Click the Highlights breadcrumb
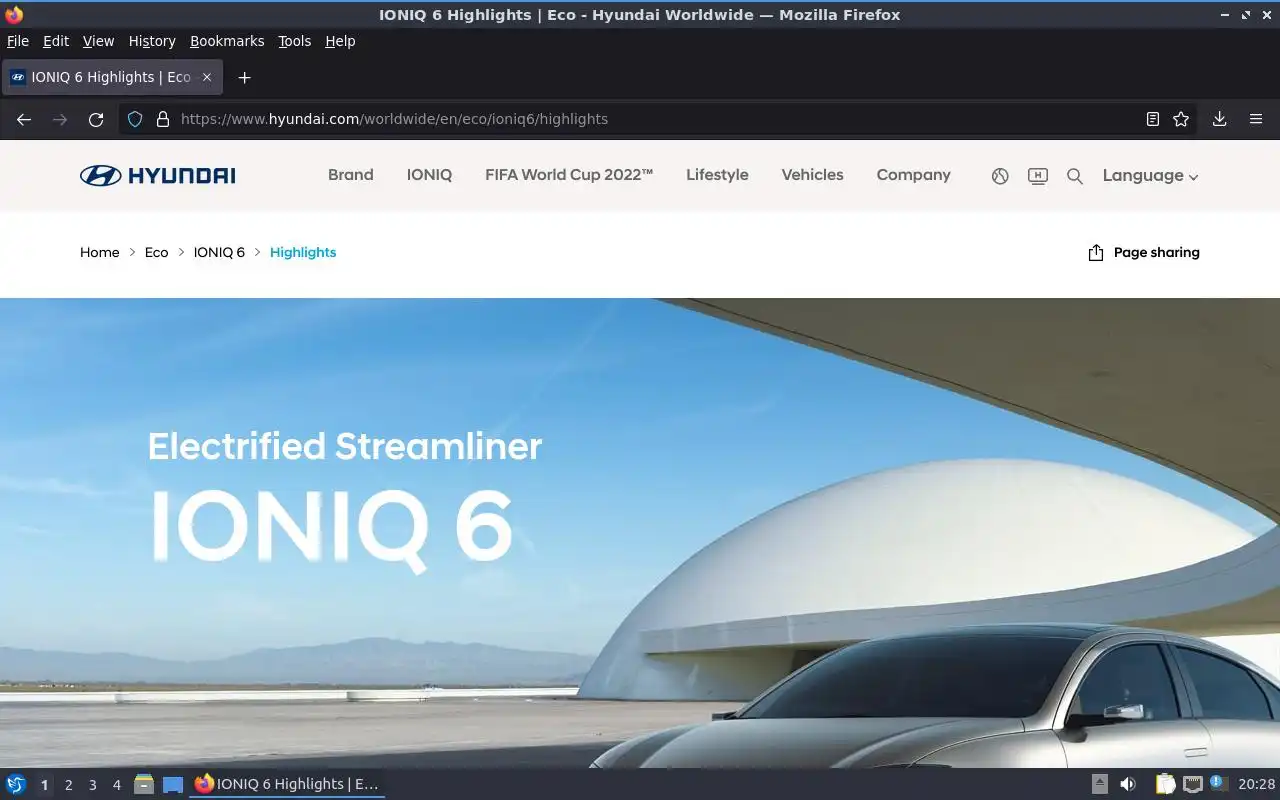Screen dimensions: 1280x800 pos(303,253)
